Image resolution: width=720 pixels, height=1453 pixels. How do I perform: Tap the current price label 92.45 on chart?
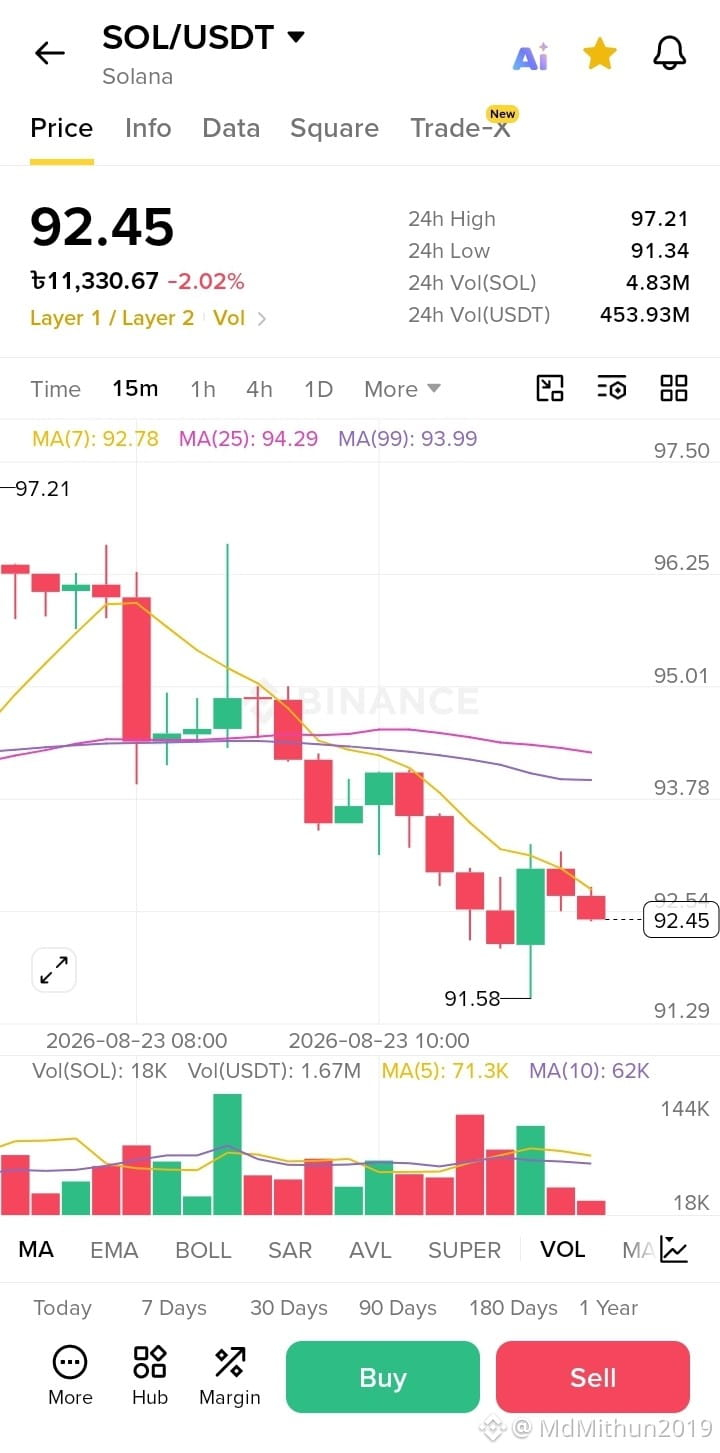coord(681,920)
